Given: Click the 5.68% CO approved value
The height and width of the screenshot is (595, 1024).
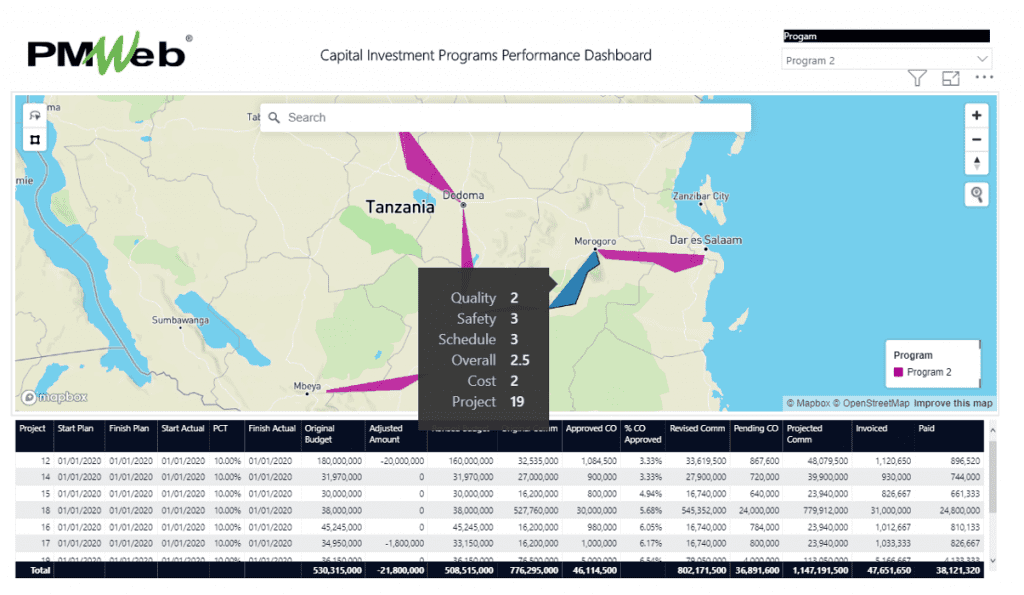Looking at the screenshot, I should pos(650,510).
